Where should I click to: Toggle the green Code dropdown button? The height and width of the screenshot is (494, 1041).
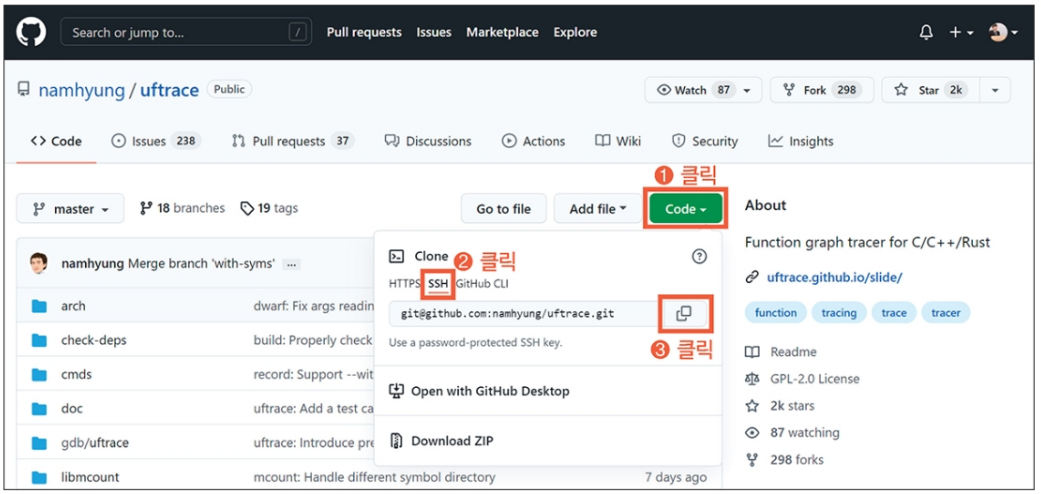685,208
